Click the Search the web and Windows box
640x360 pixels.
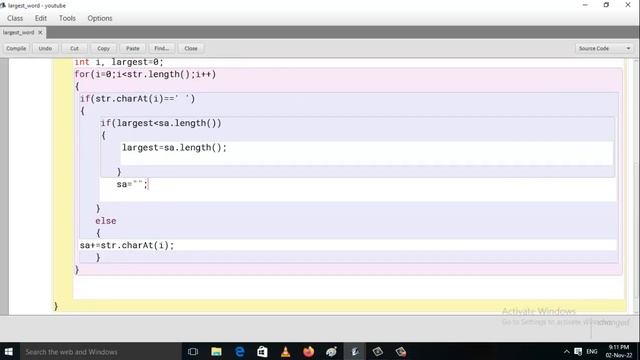[100, 351]
